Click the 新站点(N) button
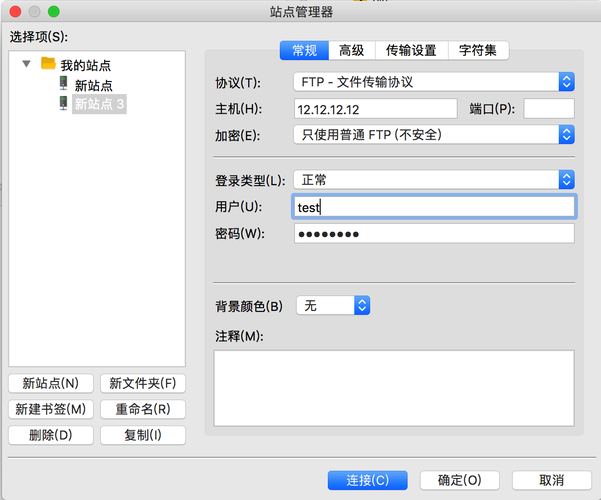The width and height of the screenshot is (601, 500). pos(51,383)
